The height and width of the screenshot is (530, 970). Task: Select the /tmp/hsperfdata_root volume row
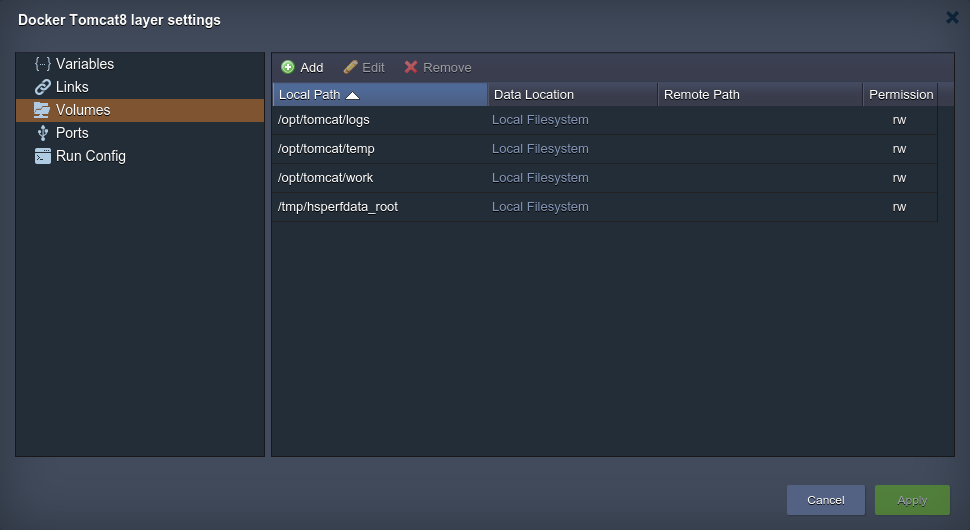(605, 207)
